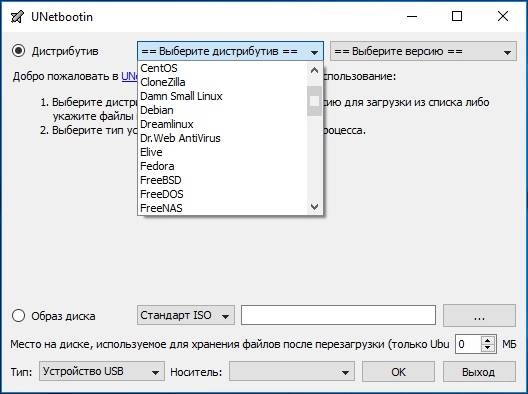528x394 pixels.
Task: Pick FreeNAS from the distribution list
Action: [223, 208]
